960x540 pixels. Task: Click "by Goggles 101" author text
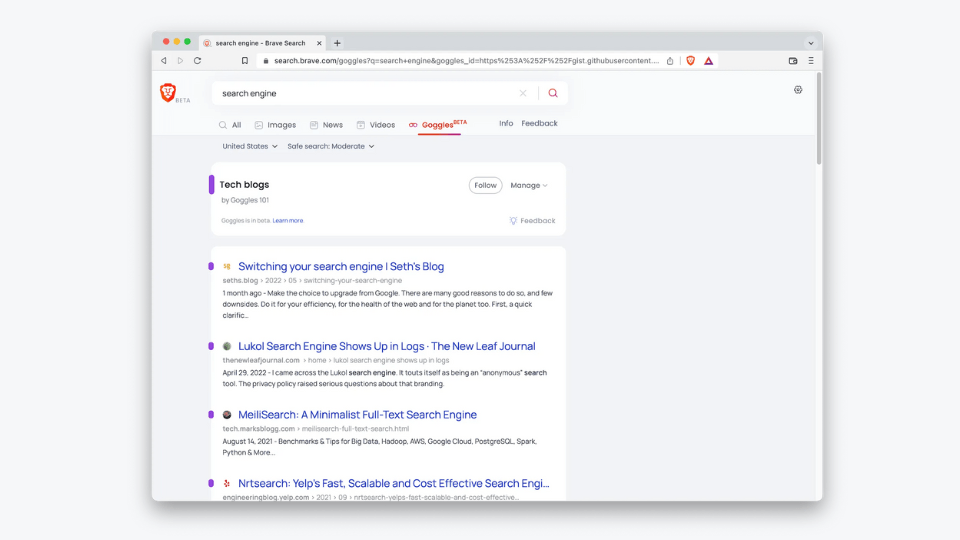point(245,200)
